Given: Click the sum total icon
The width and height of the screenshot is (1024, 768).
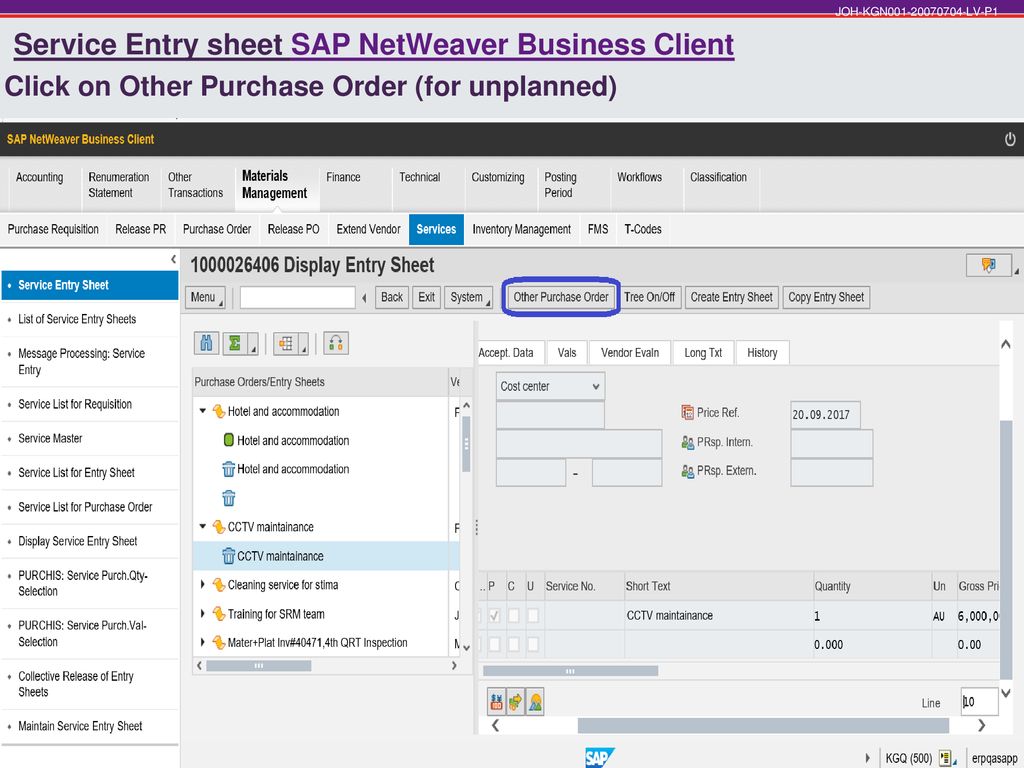Looking at the screenshot, I should click(236, 343).
